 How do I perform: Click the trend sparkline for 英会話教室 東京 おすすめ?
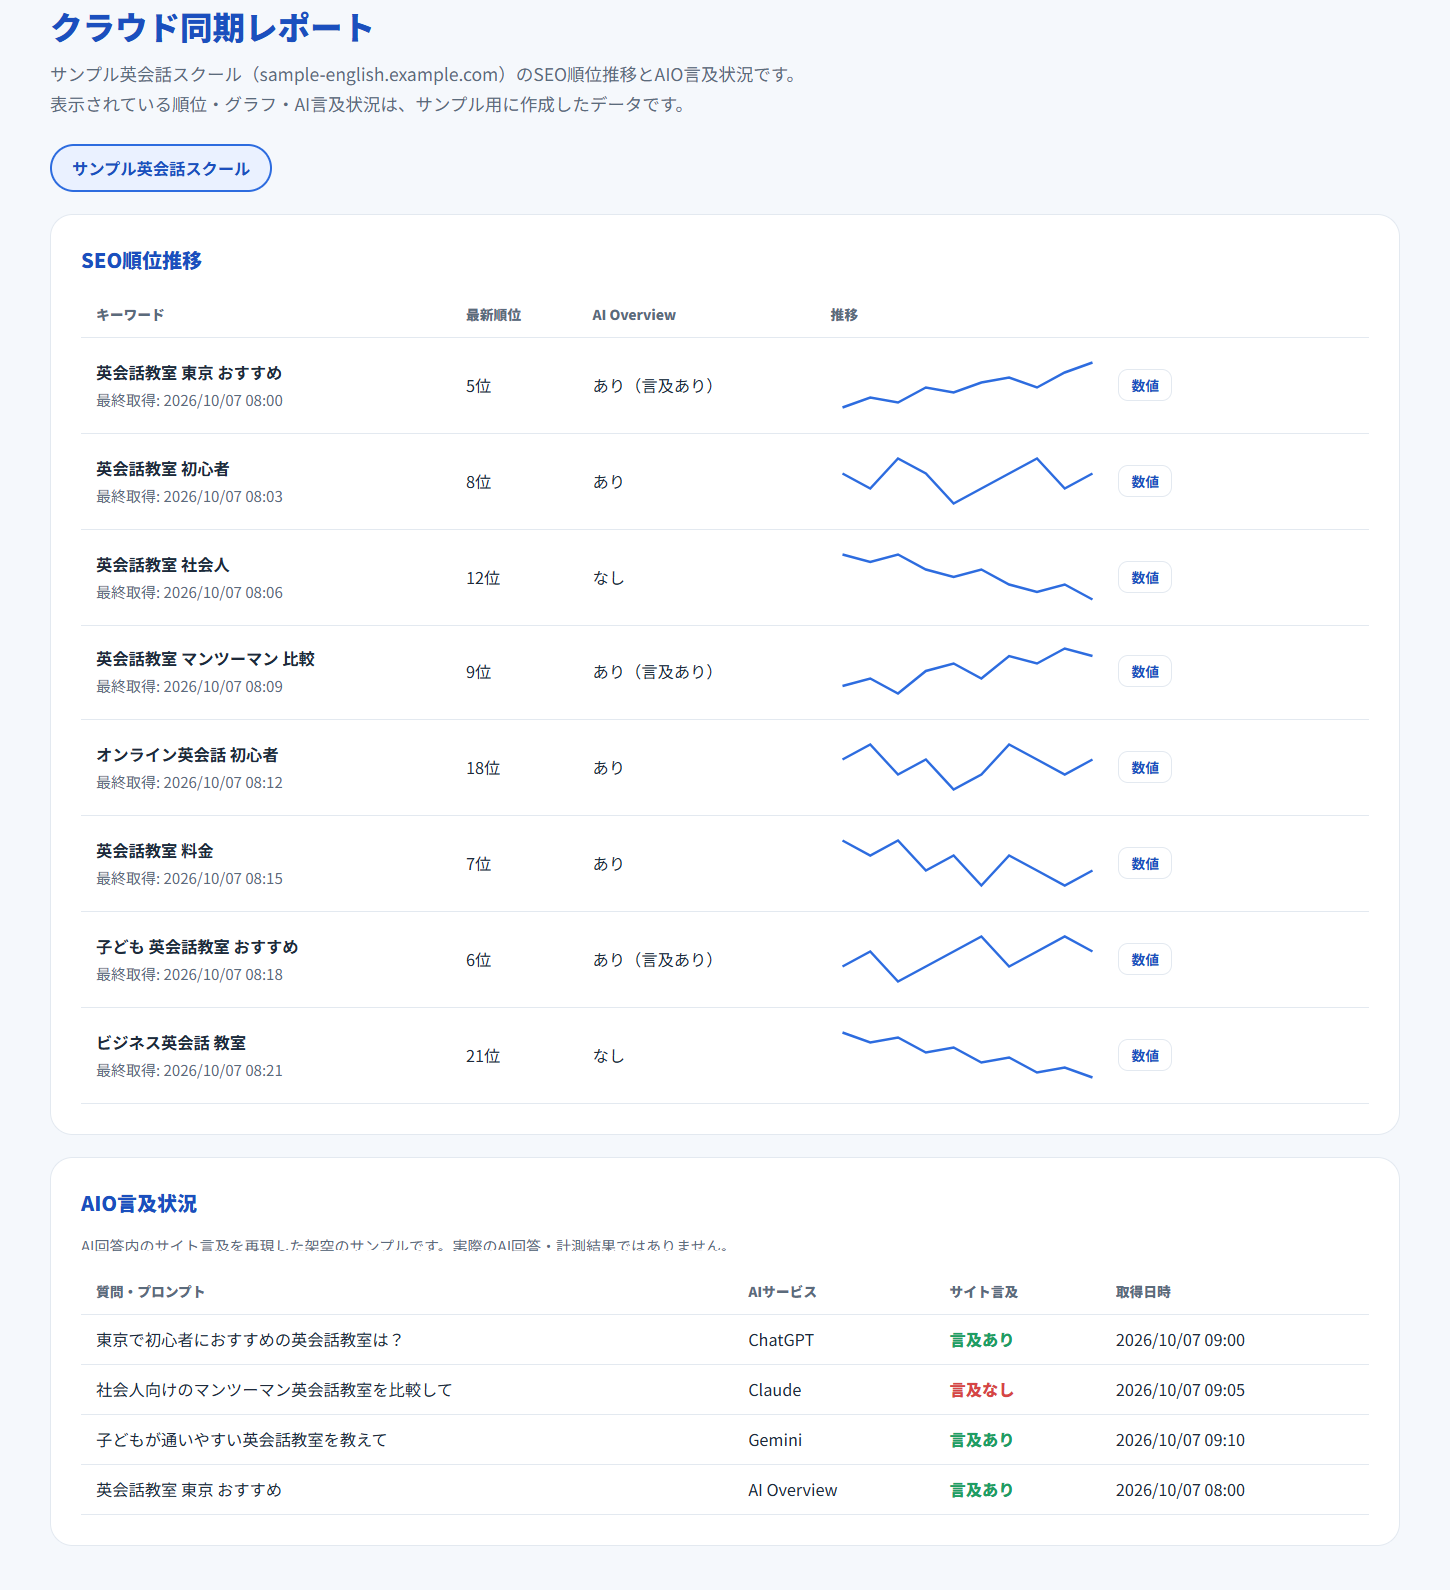pyautogui.click(x=967, y=385)
